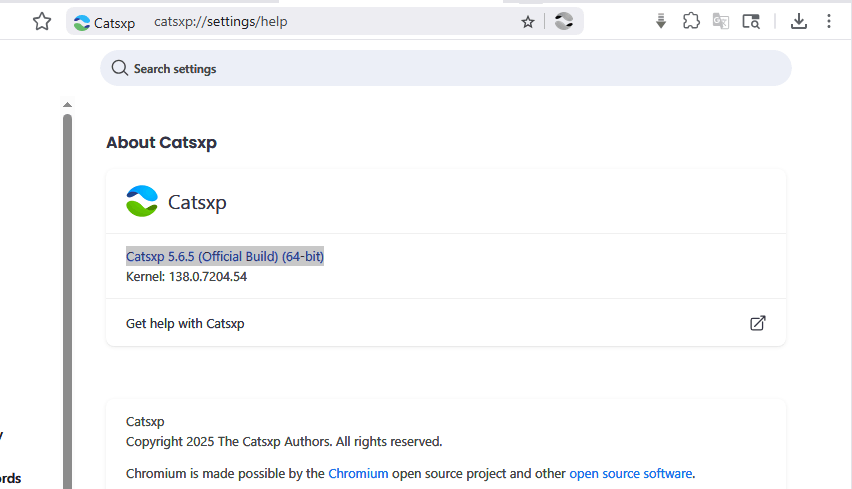Click the About Catsxp heading
Screen dimensions: 852x489
(x=161, y=142)
